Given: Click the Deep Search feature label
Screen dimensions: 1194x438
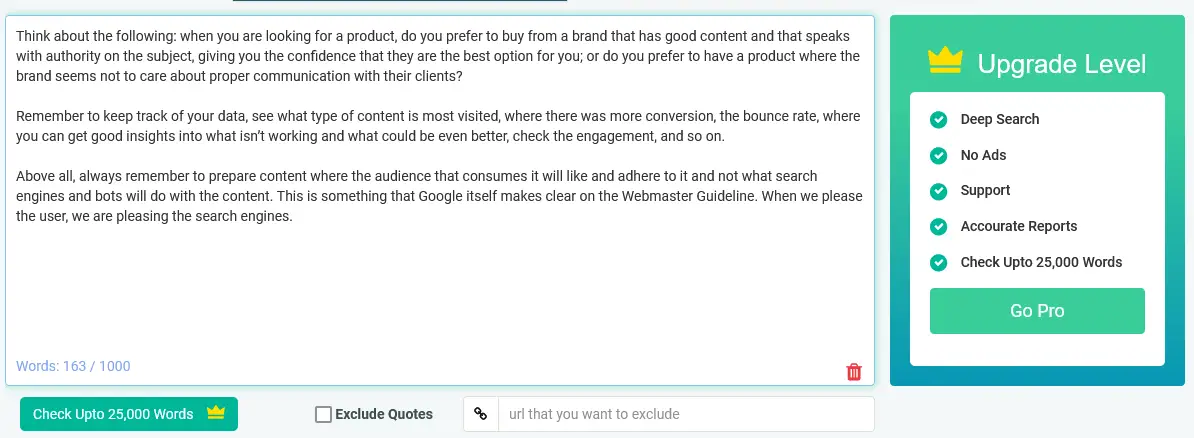Looking at the screenshot, I should point(1000,120).
